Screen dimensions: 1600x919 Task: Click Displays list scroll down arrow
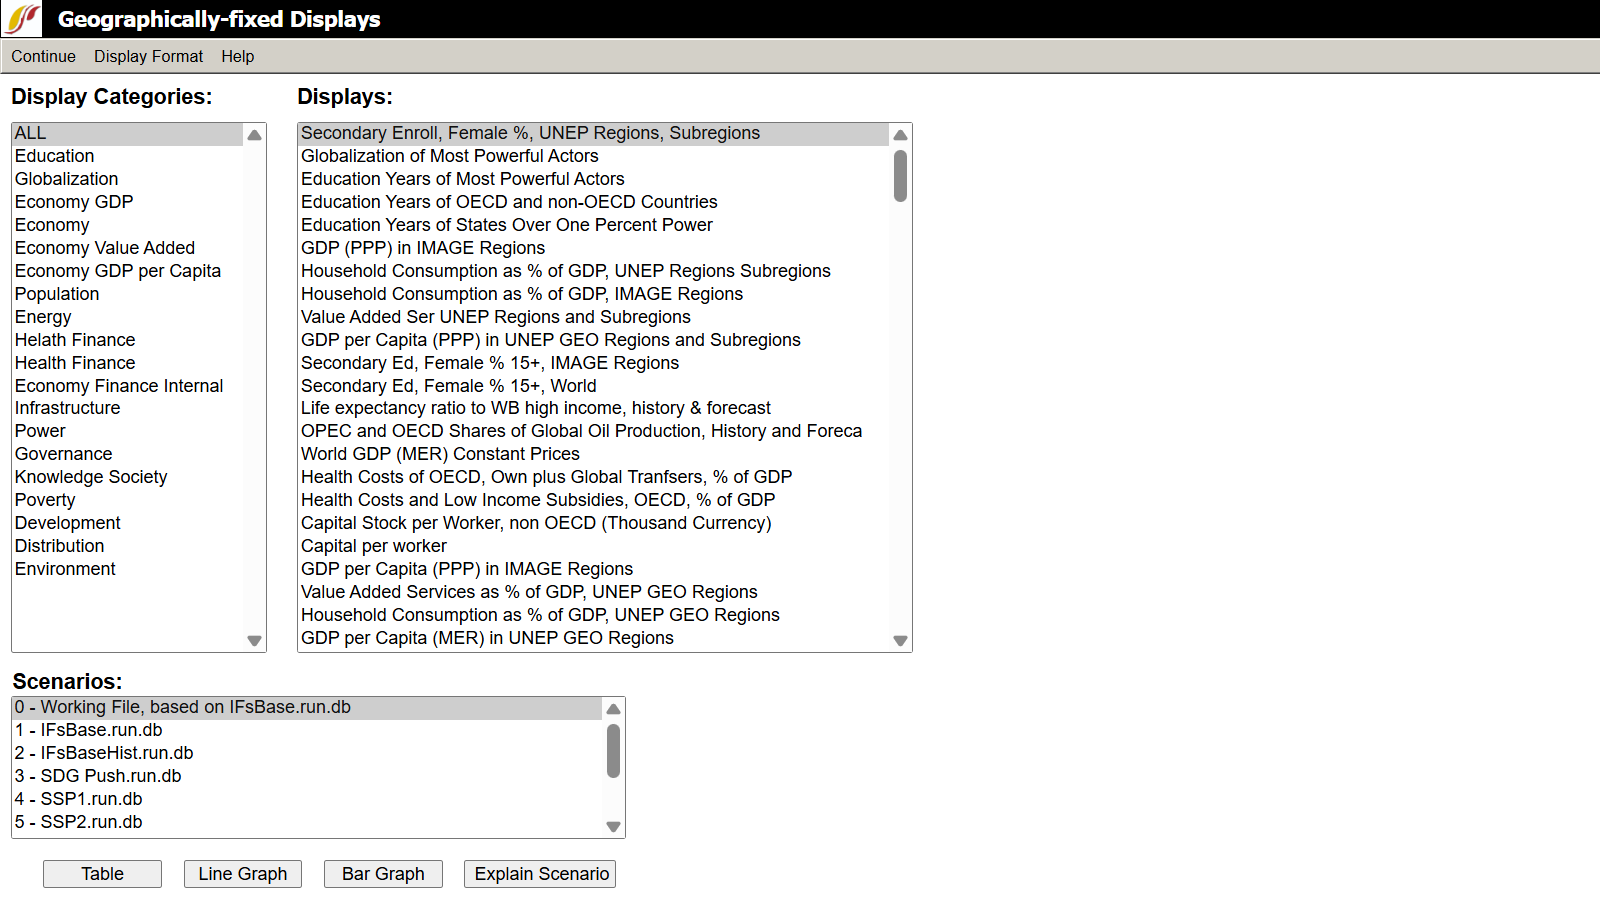(900, 641)
